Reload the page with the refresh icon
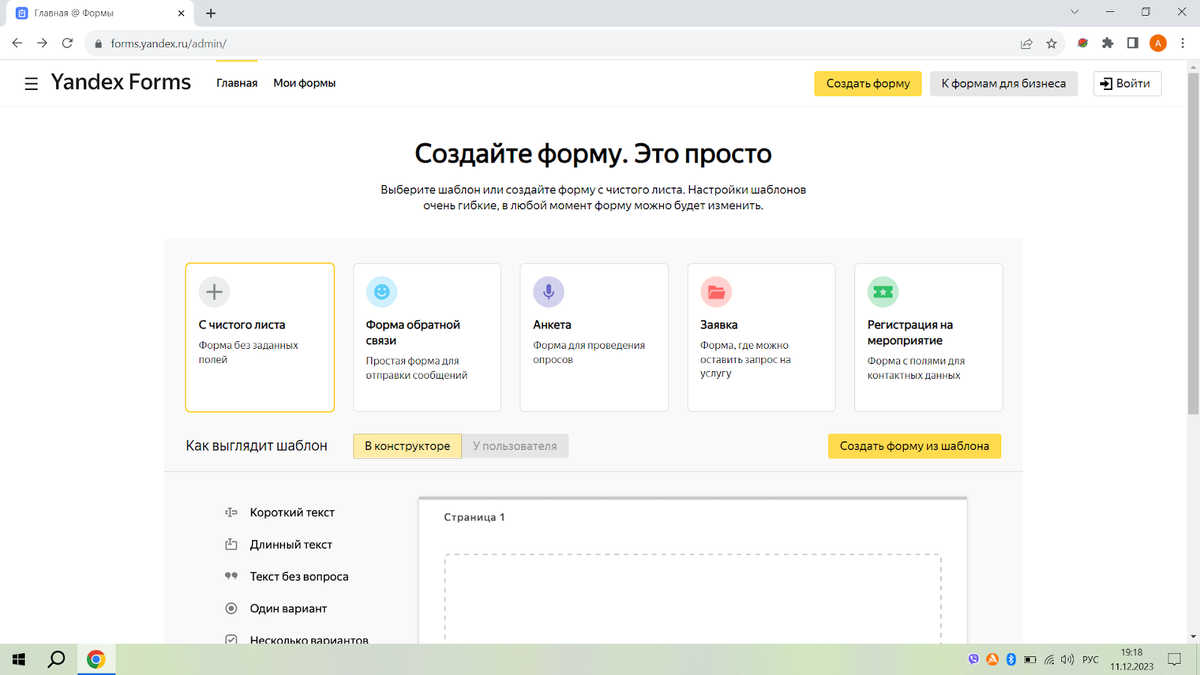 click(x=68, y=44)
